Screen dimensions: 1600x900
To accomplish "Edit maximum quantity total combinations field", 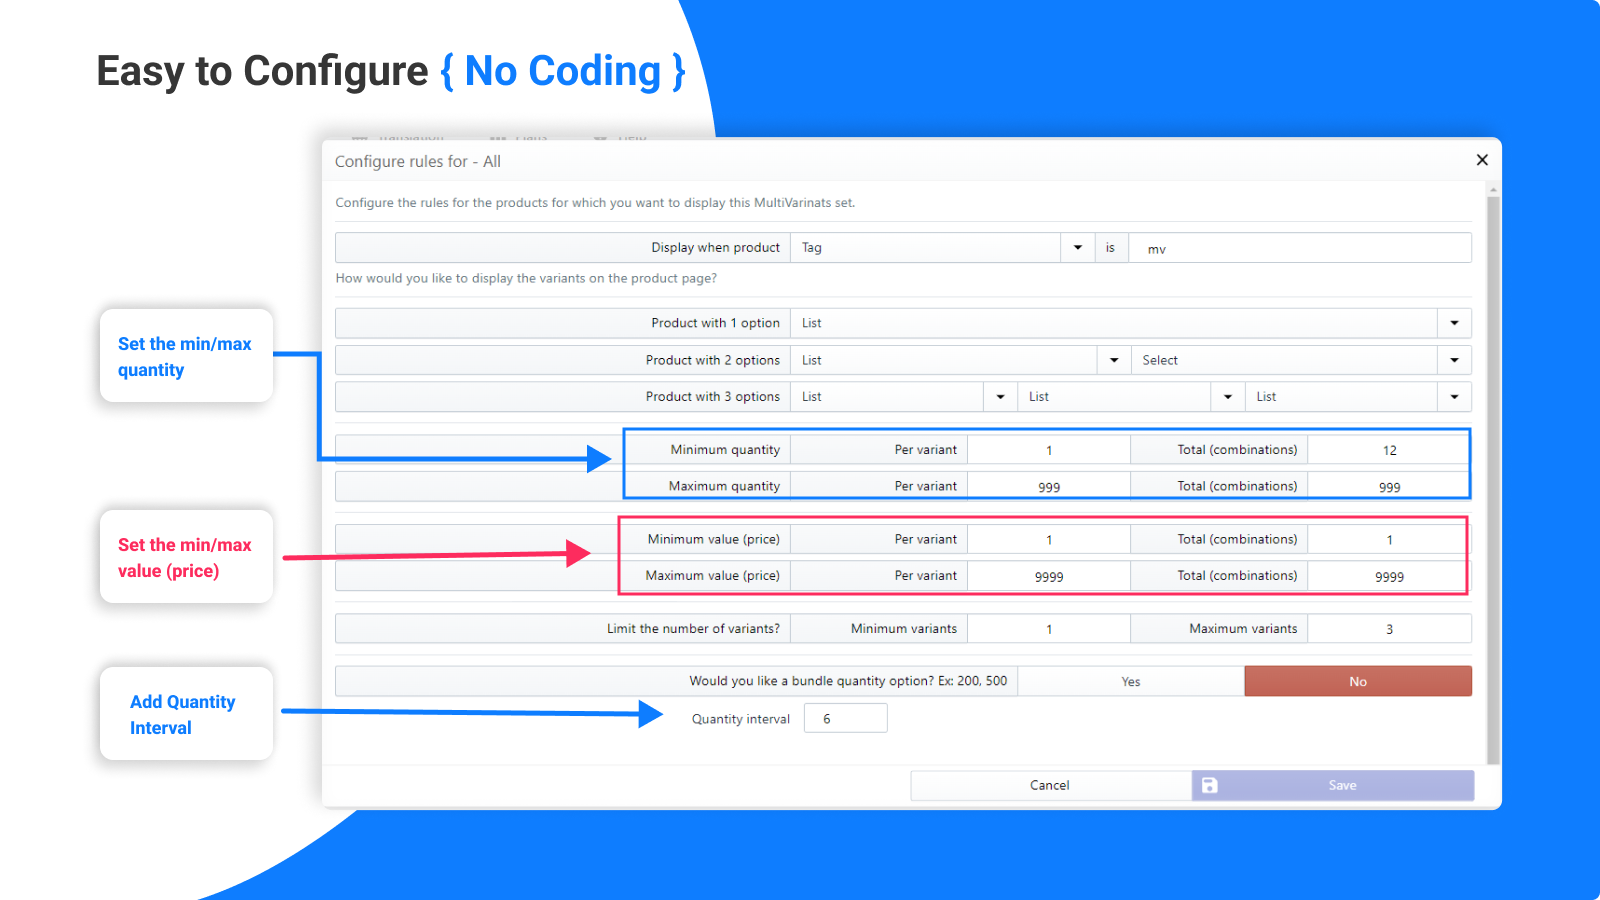I will (1389, 486).
